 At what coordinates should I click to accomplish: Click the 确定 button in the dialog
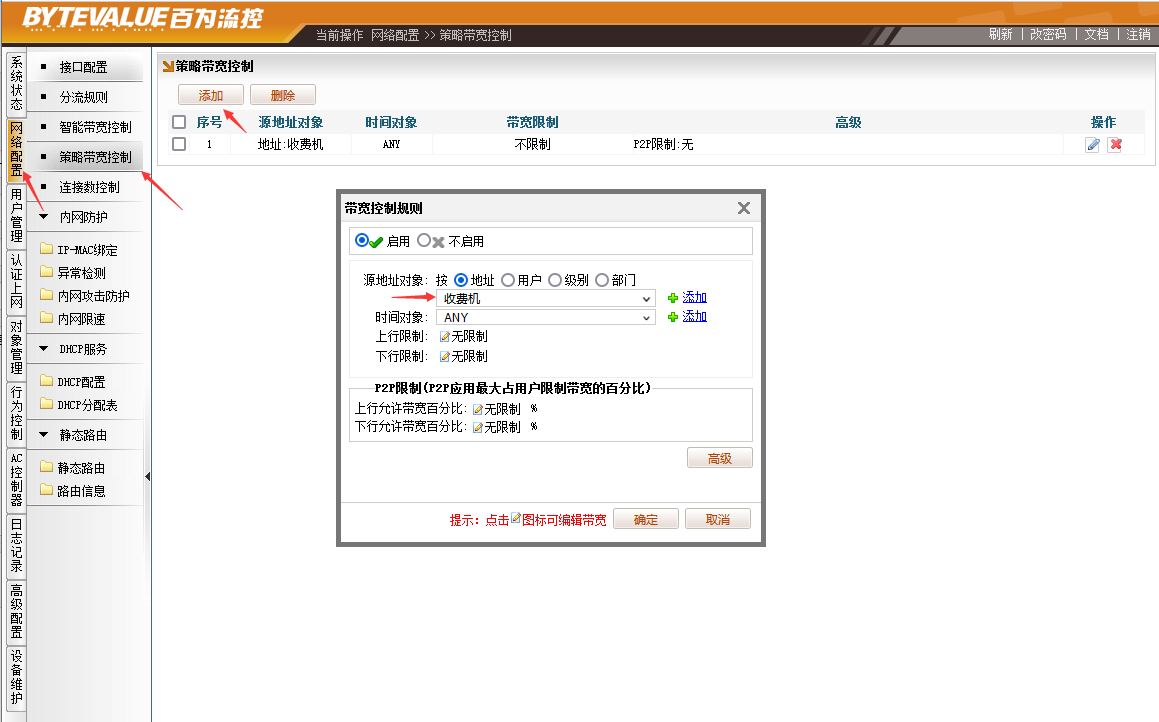click(645, 520)
